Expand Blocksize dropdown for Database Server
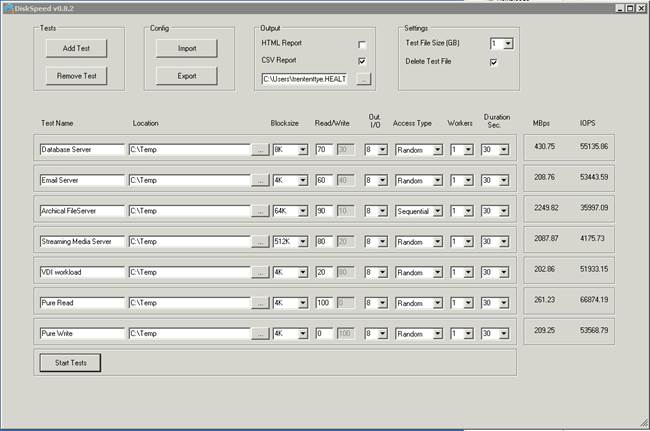This screenshot has width=650, height=431. 302,150
